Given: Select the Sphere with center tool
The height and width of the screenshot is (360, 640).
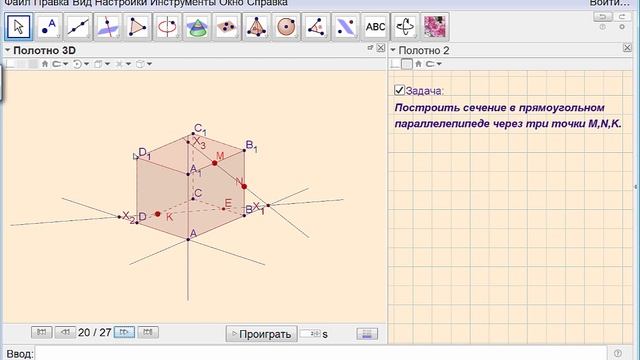Looking at the screenshot, I should point(286,27).
